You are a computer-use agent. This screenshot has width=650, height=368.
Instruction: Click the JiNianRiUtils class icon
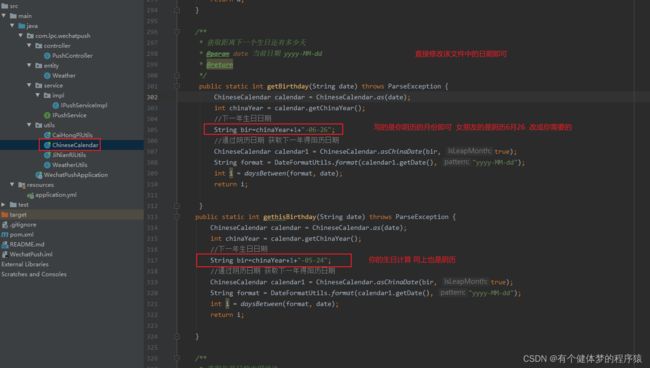47,155
